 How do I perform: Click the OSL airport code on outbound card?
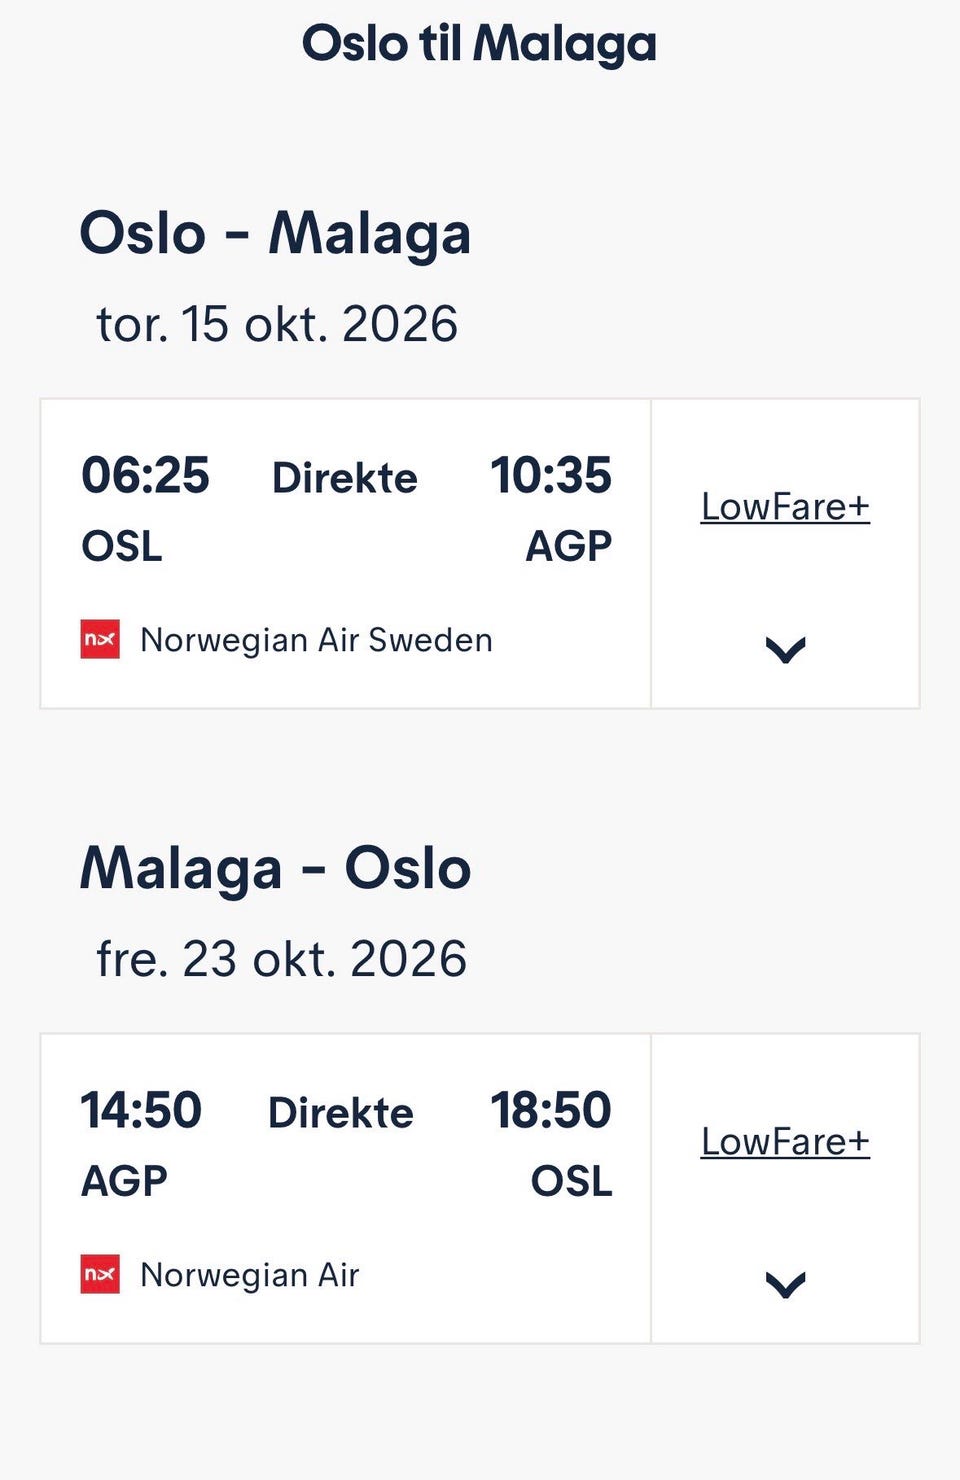point(121,547)
